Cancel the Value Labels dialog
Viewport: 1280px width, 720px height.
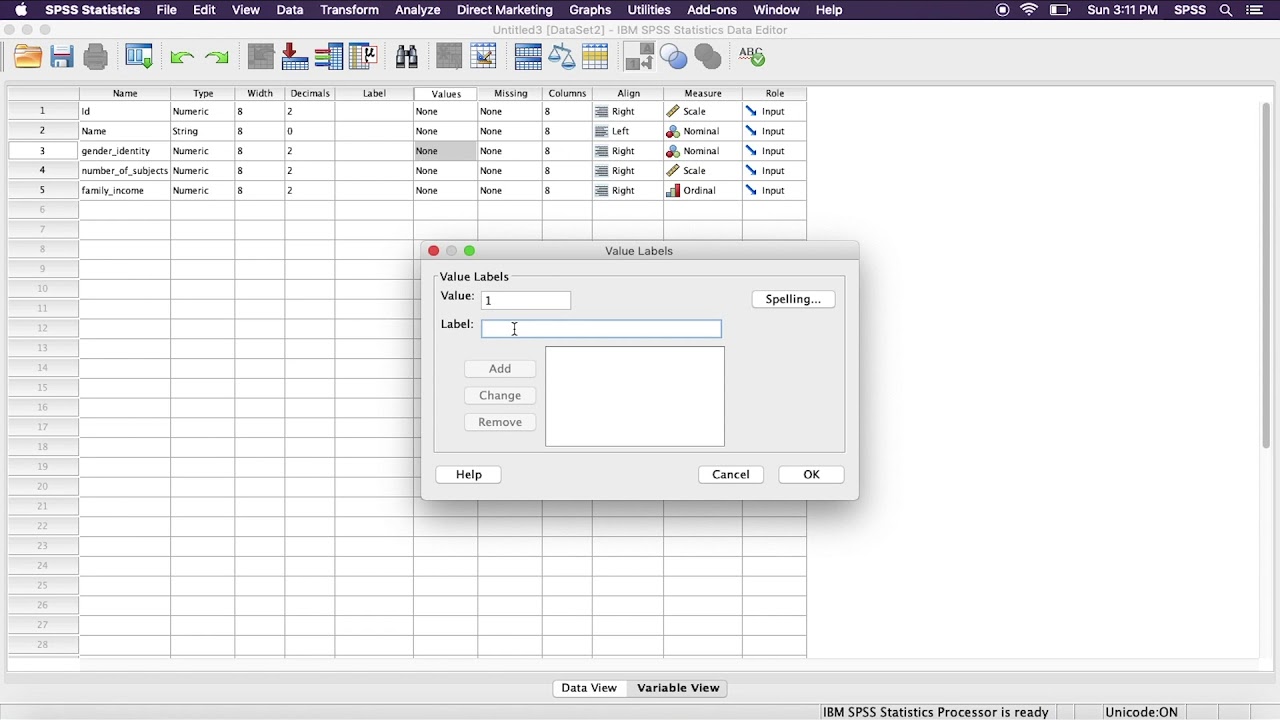[731, 474]
